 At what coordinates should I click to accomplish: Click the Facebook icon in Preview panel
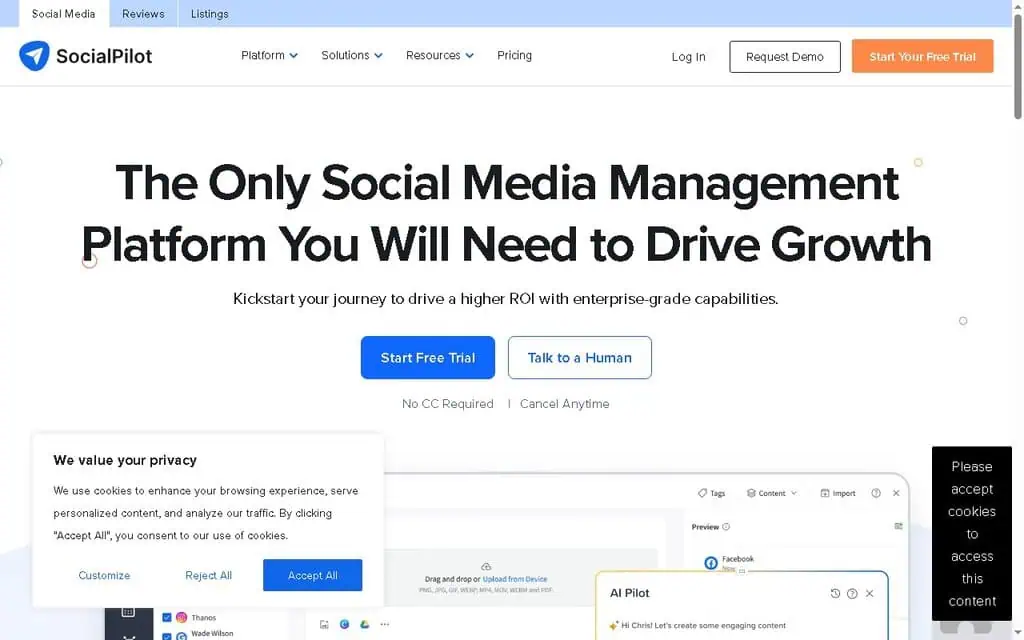click(x=711, y=563)
